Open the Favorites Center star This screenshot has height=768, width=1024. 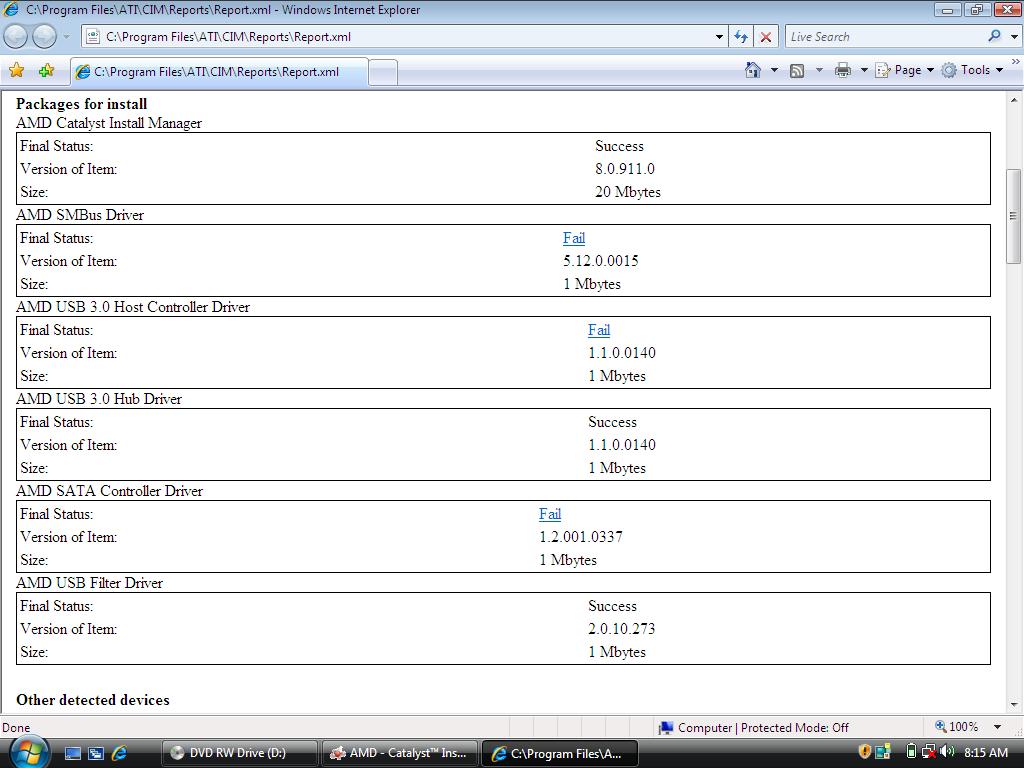click(17, 71)
